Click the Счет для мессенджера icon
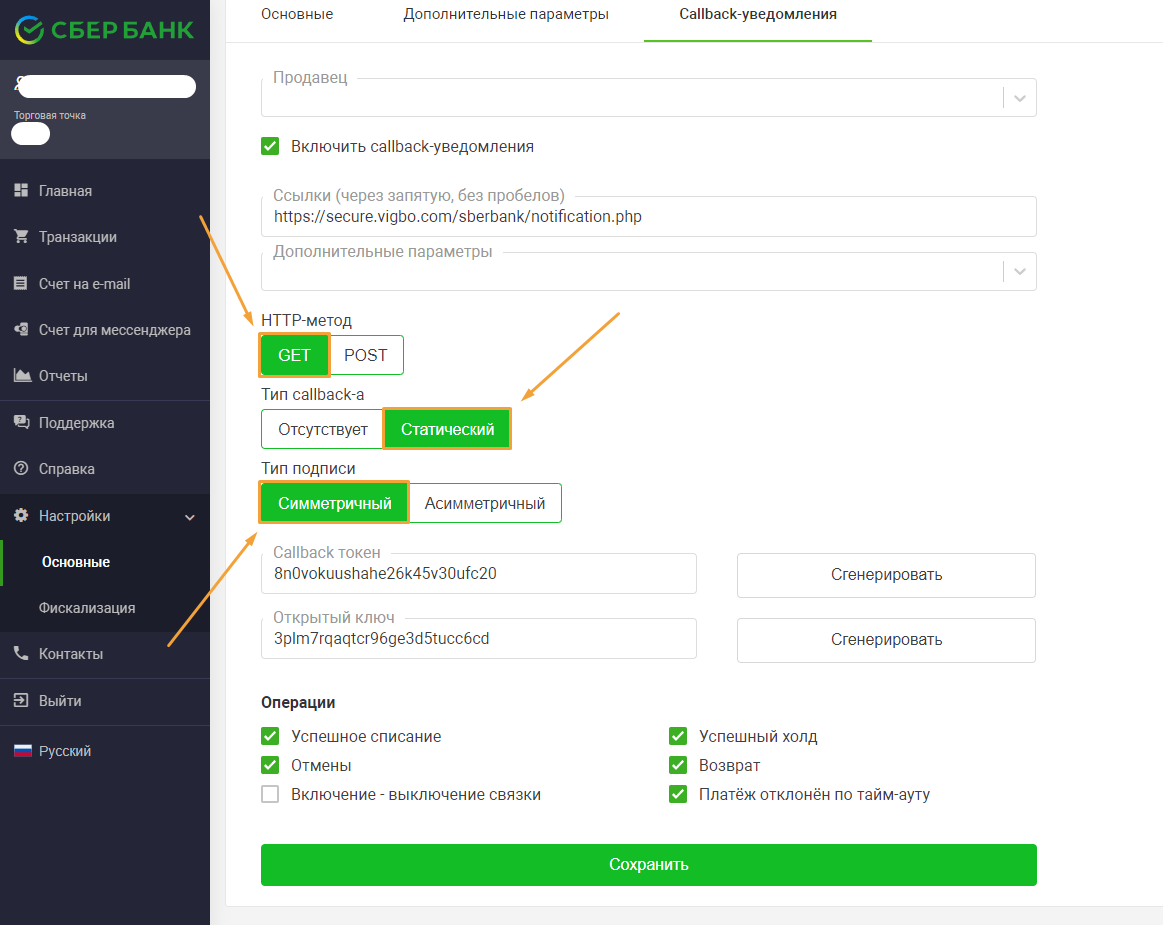Viewport: 1163px width, 925px height. tap(21, 329)
